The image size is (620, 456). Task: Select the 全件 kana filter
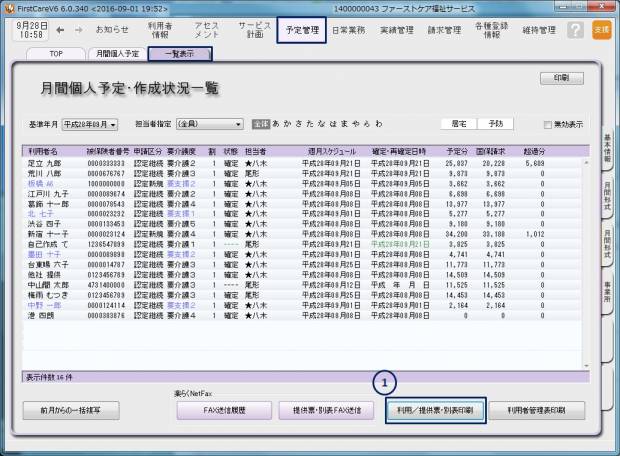tap(261, 124)
